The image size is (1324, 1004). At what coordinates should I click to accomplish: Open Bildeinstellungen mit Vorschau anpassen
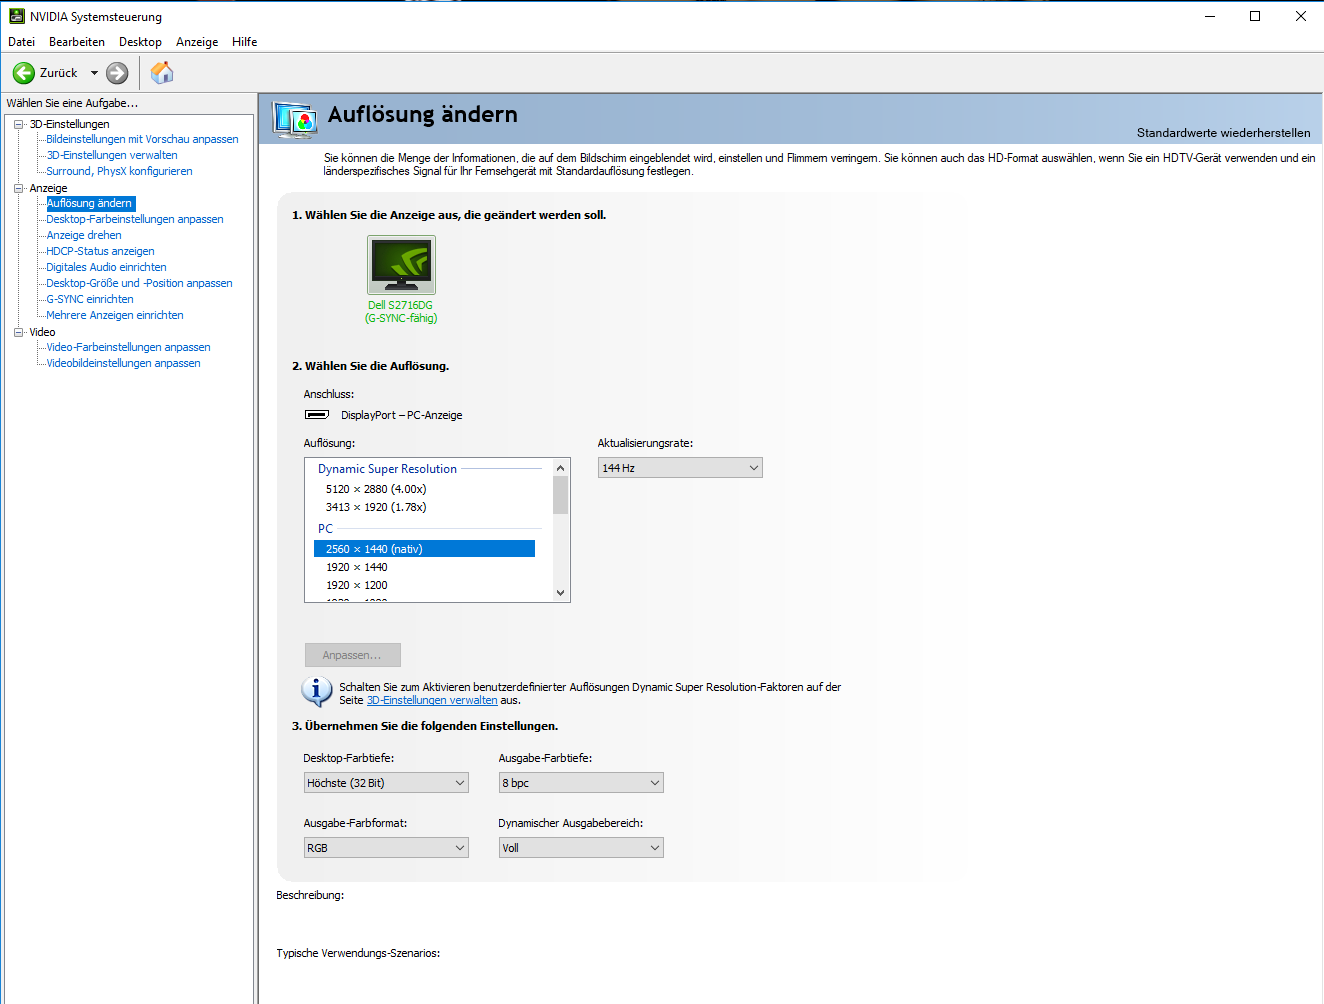(142, 139)
